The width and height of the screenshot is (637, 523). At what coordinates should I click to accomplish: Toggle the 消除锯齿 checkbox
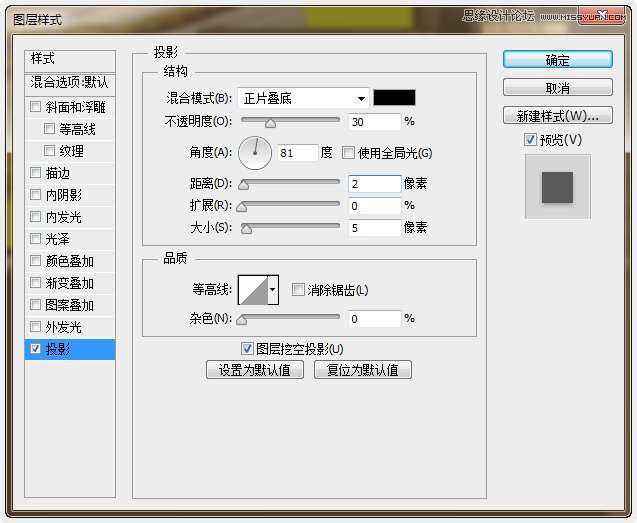[298, 290]
